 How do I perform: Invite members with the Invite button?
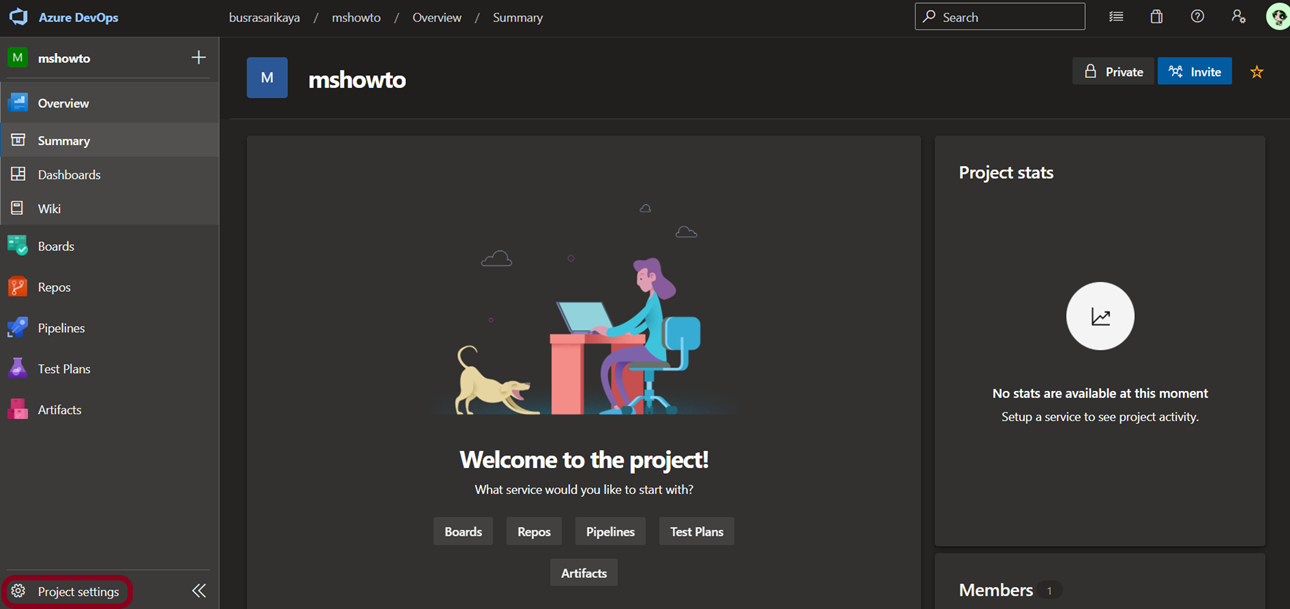[1195, 71]
